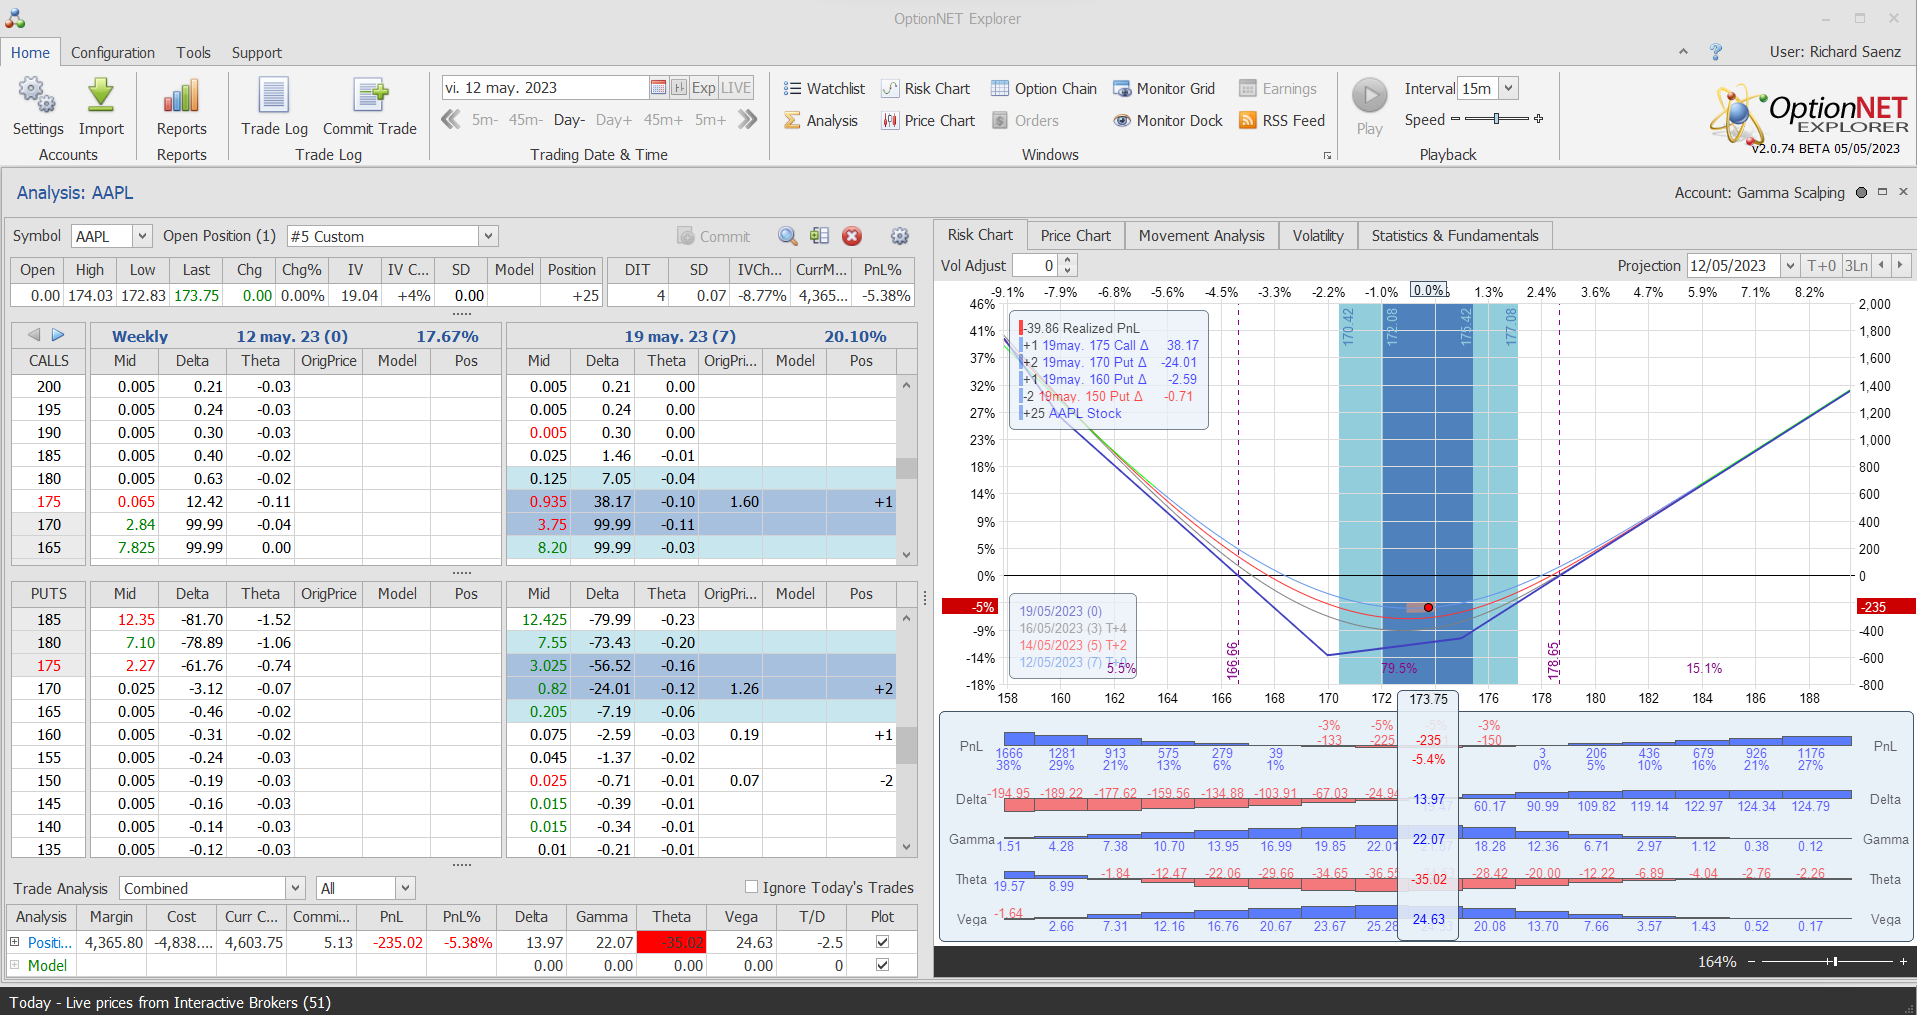Open the Projection date dropdown

point(1789,265)
